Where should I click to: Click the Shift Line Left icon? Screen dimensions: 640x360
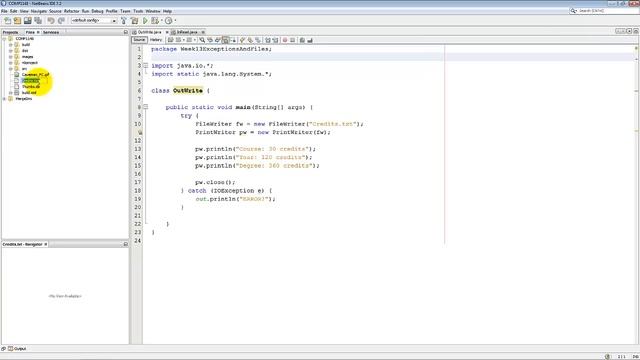[x=268, y=40]
